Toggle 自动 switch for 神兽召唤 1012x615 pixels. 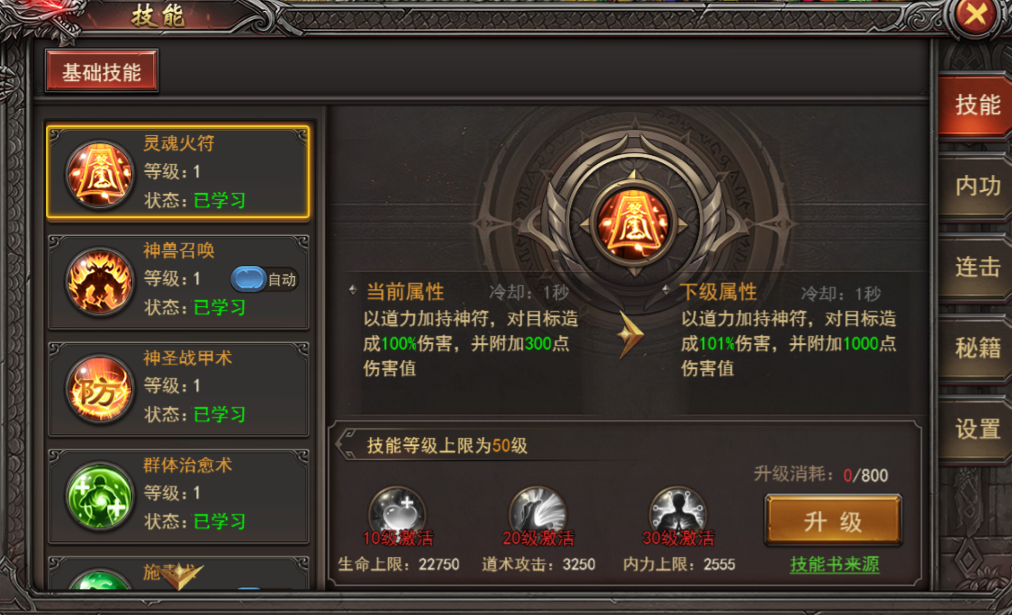point(248,279)
